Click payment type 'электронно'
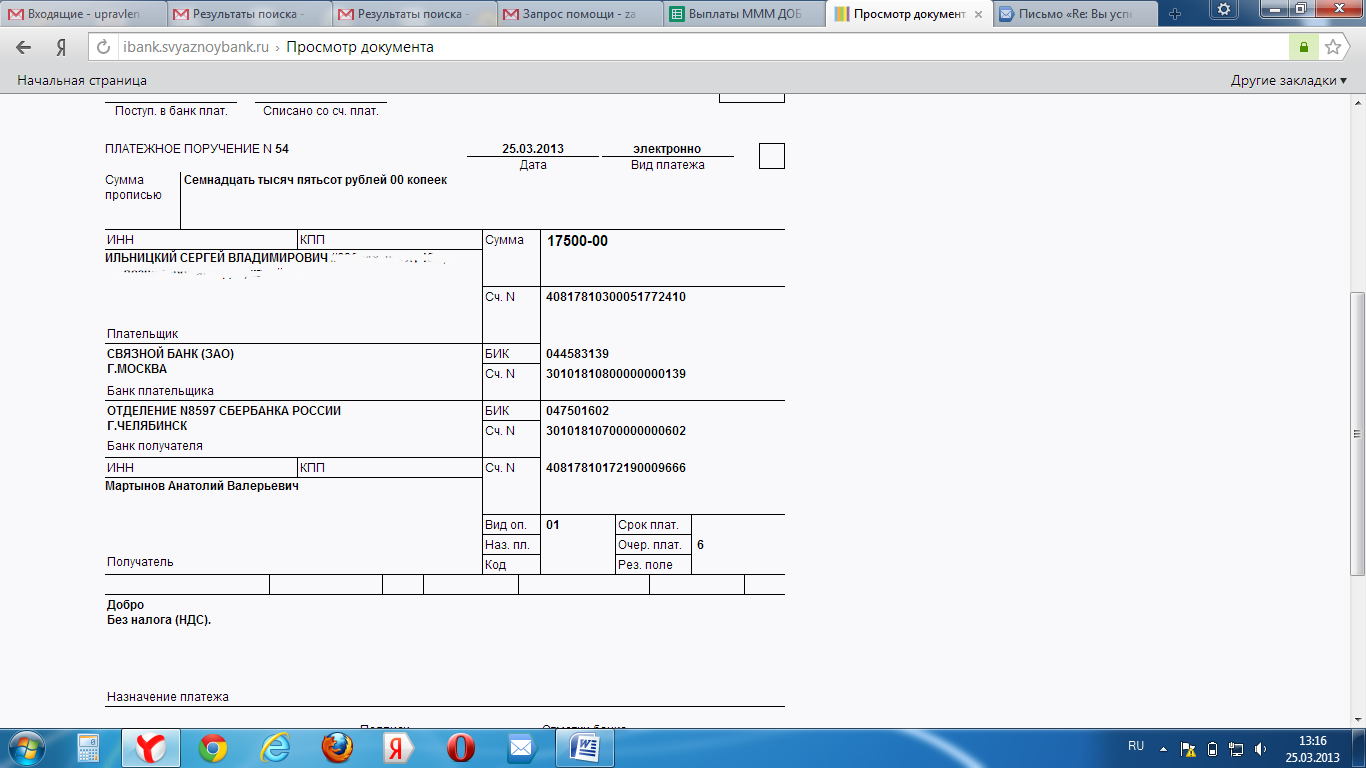1366x768 pixels. (x=667, y=149)
